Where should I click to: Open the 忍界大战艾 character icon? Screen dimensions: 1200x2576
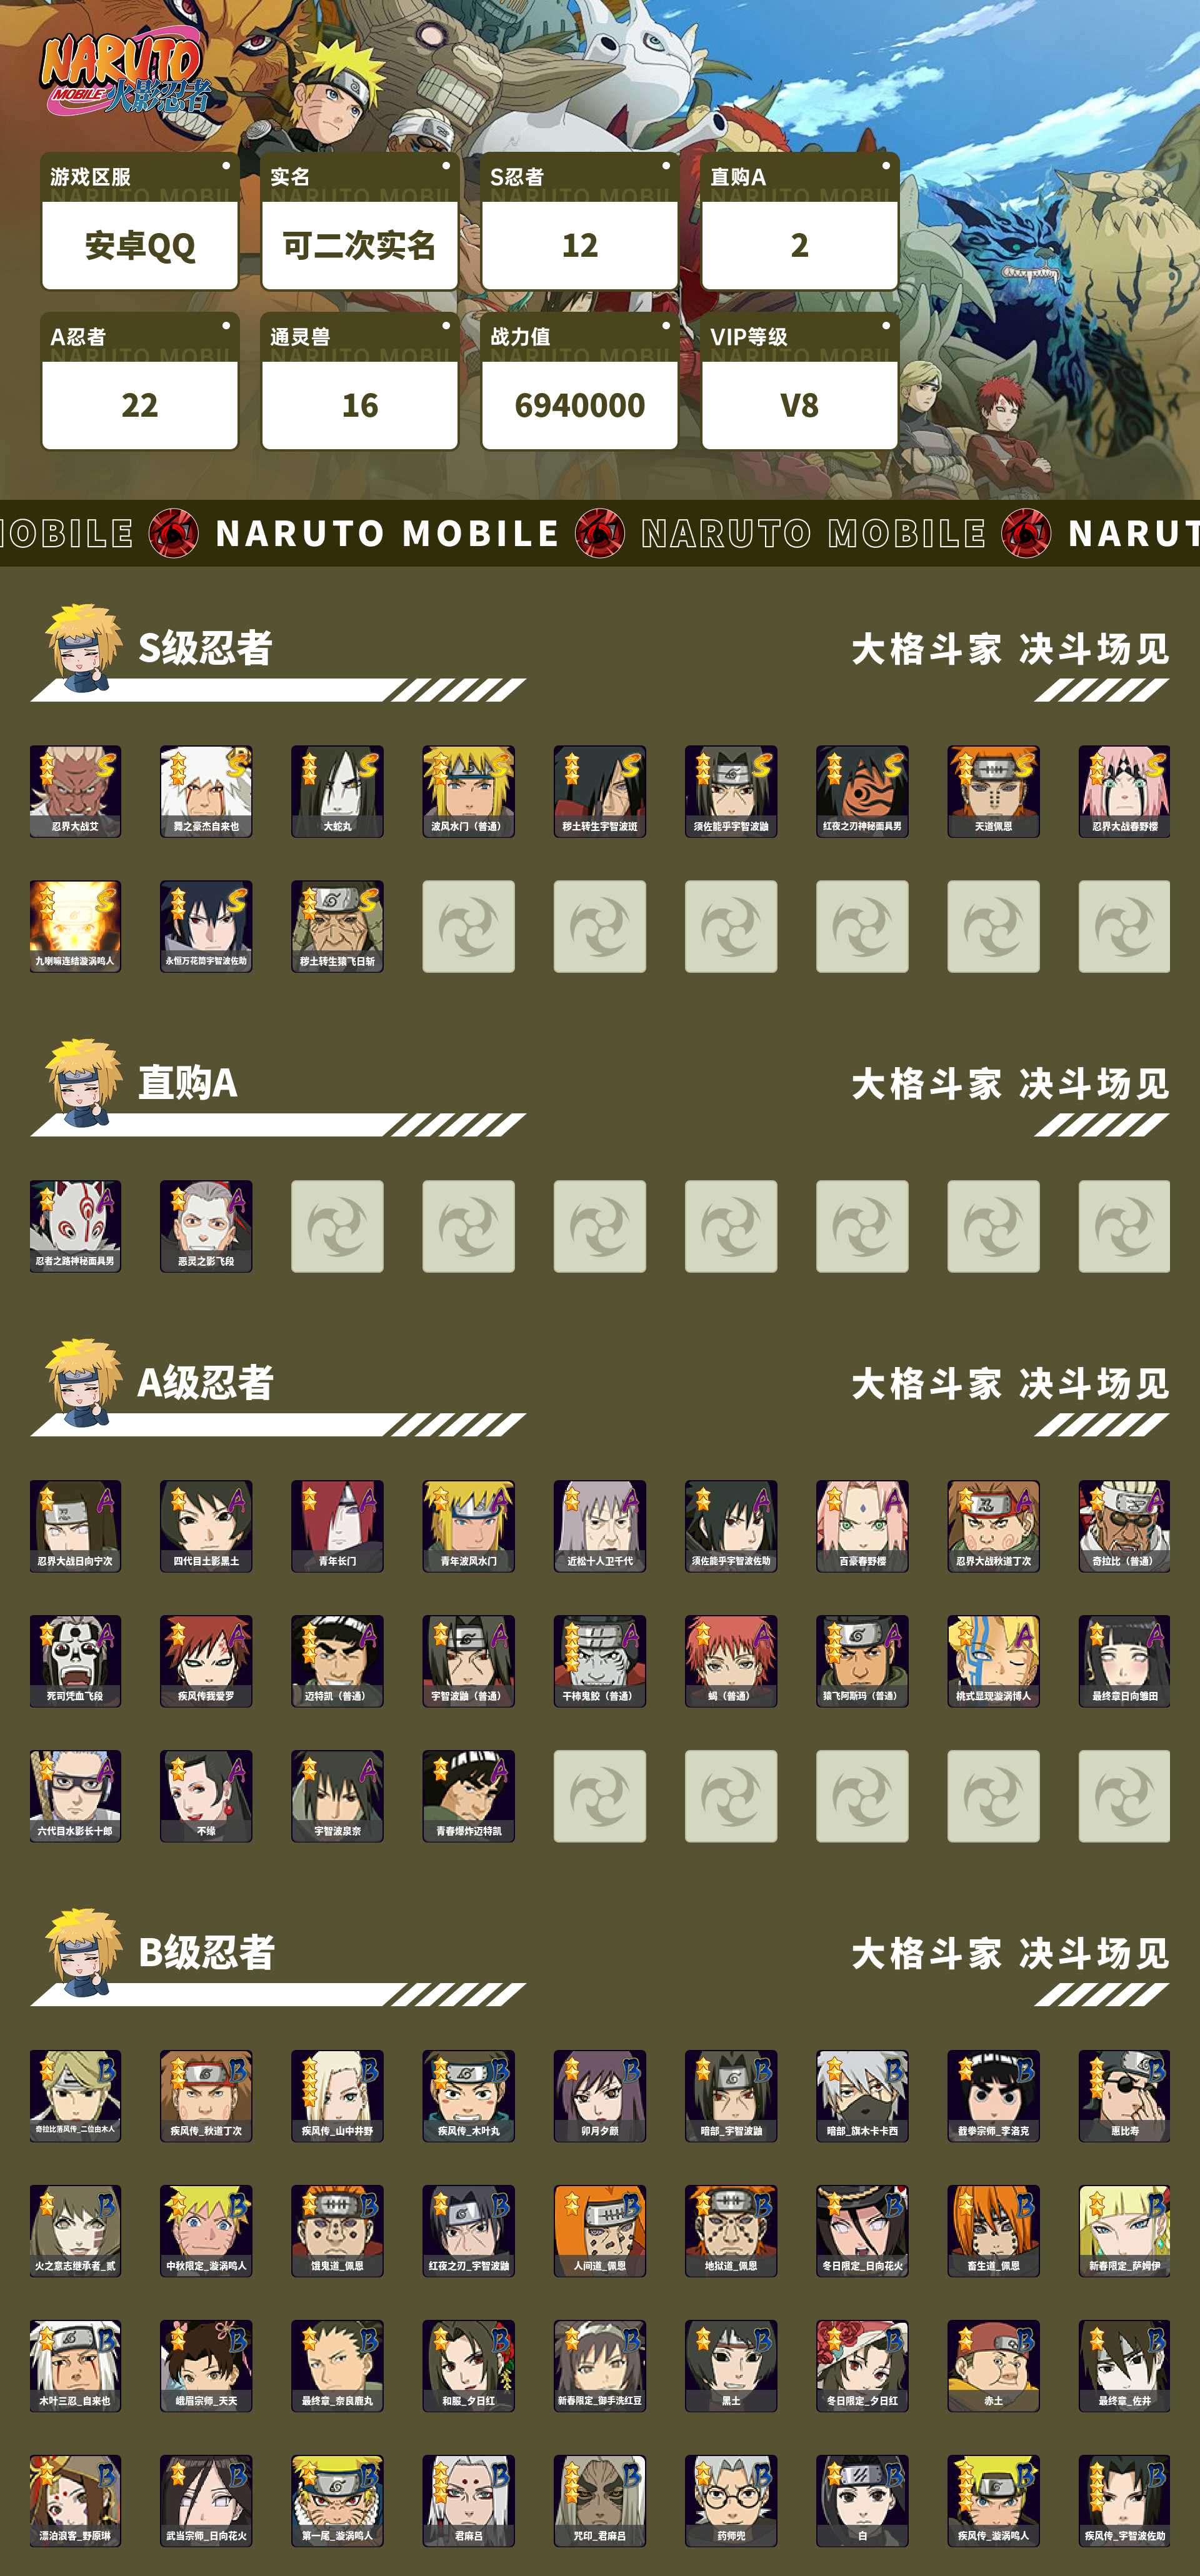[x=75, y=791]
